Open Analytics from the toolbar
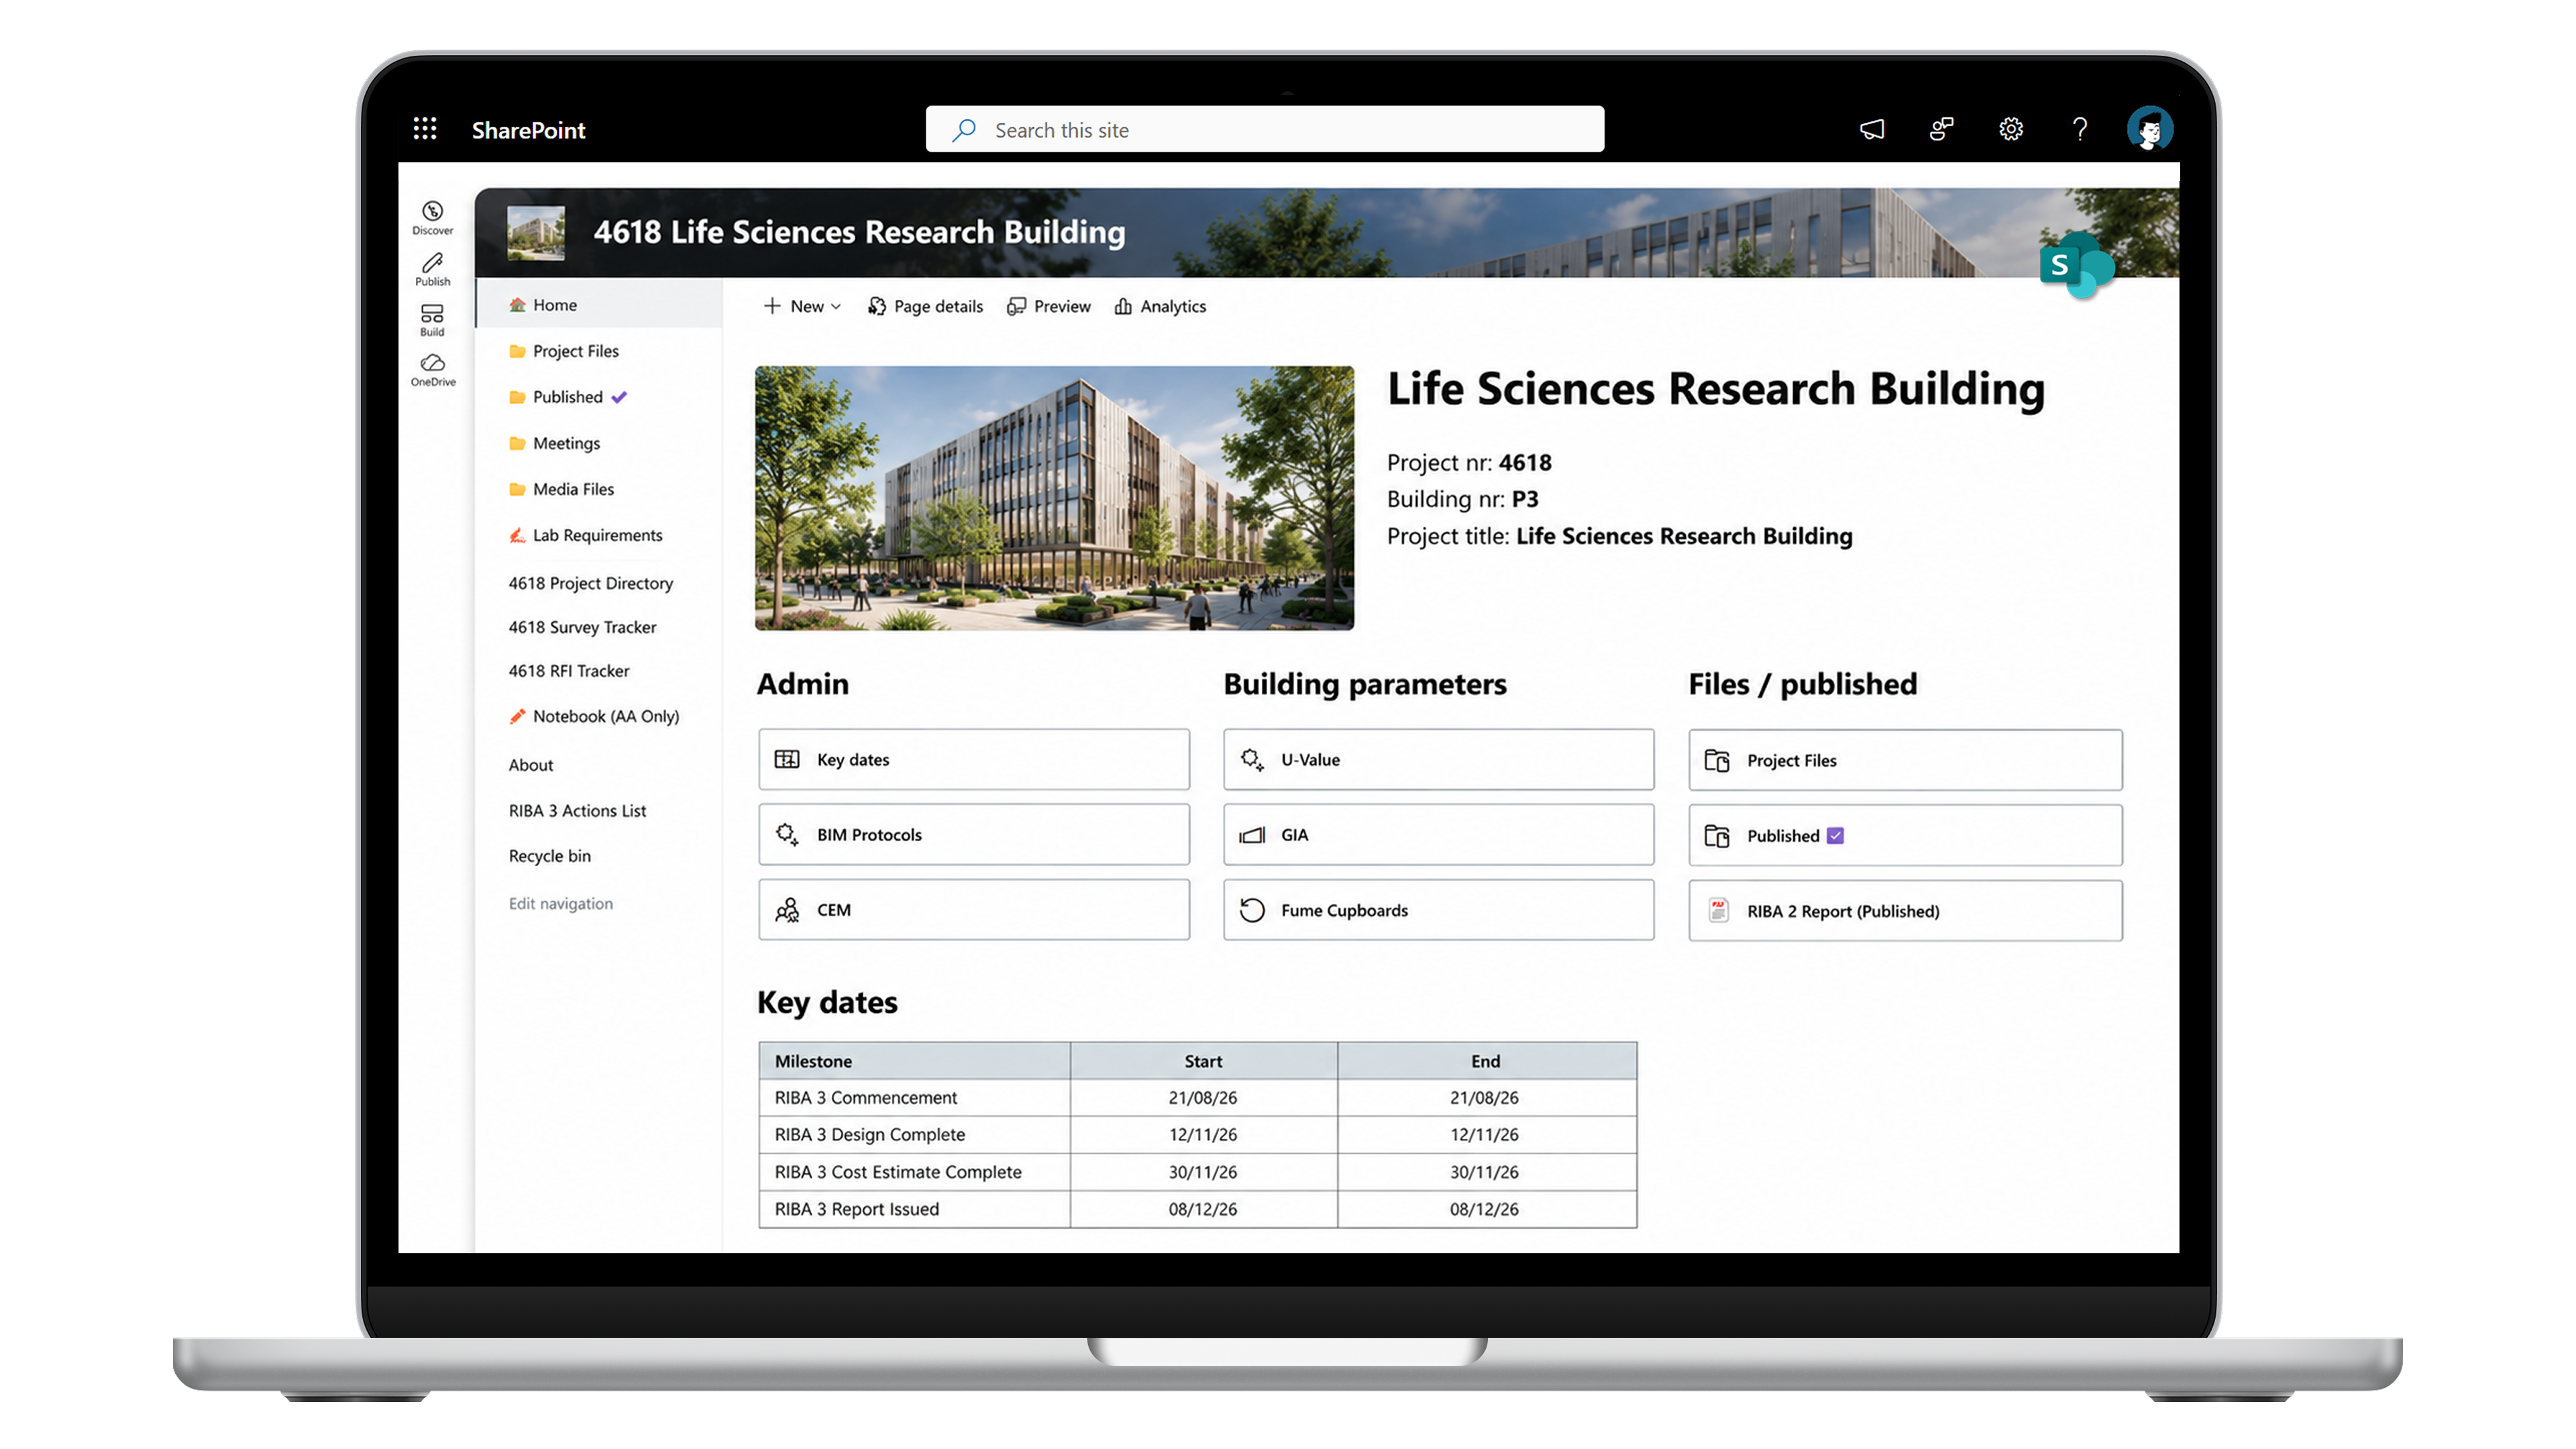 [x=1160, y=306]
